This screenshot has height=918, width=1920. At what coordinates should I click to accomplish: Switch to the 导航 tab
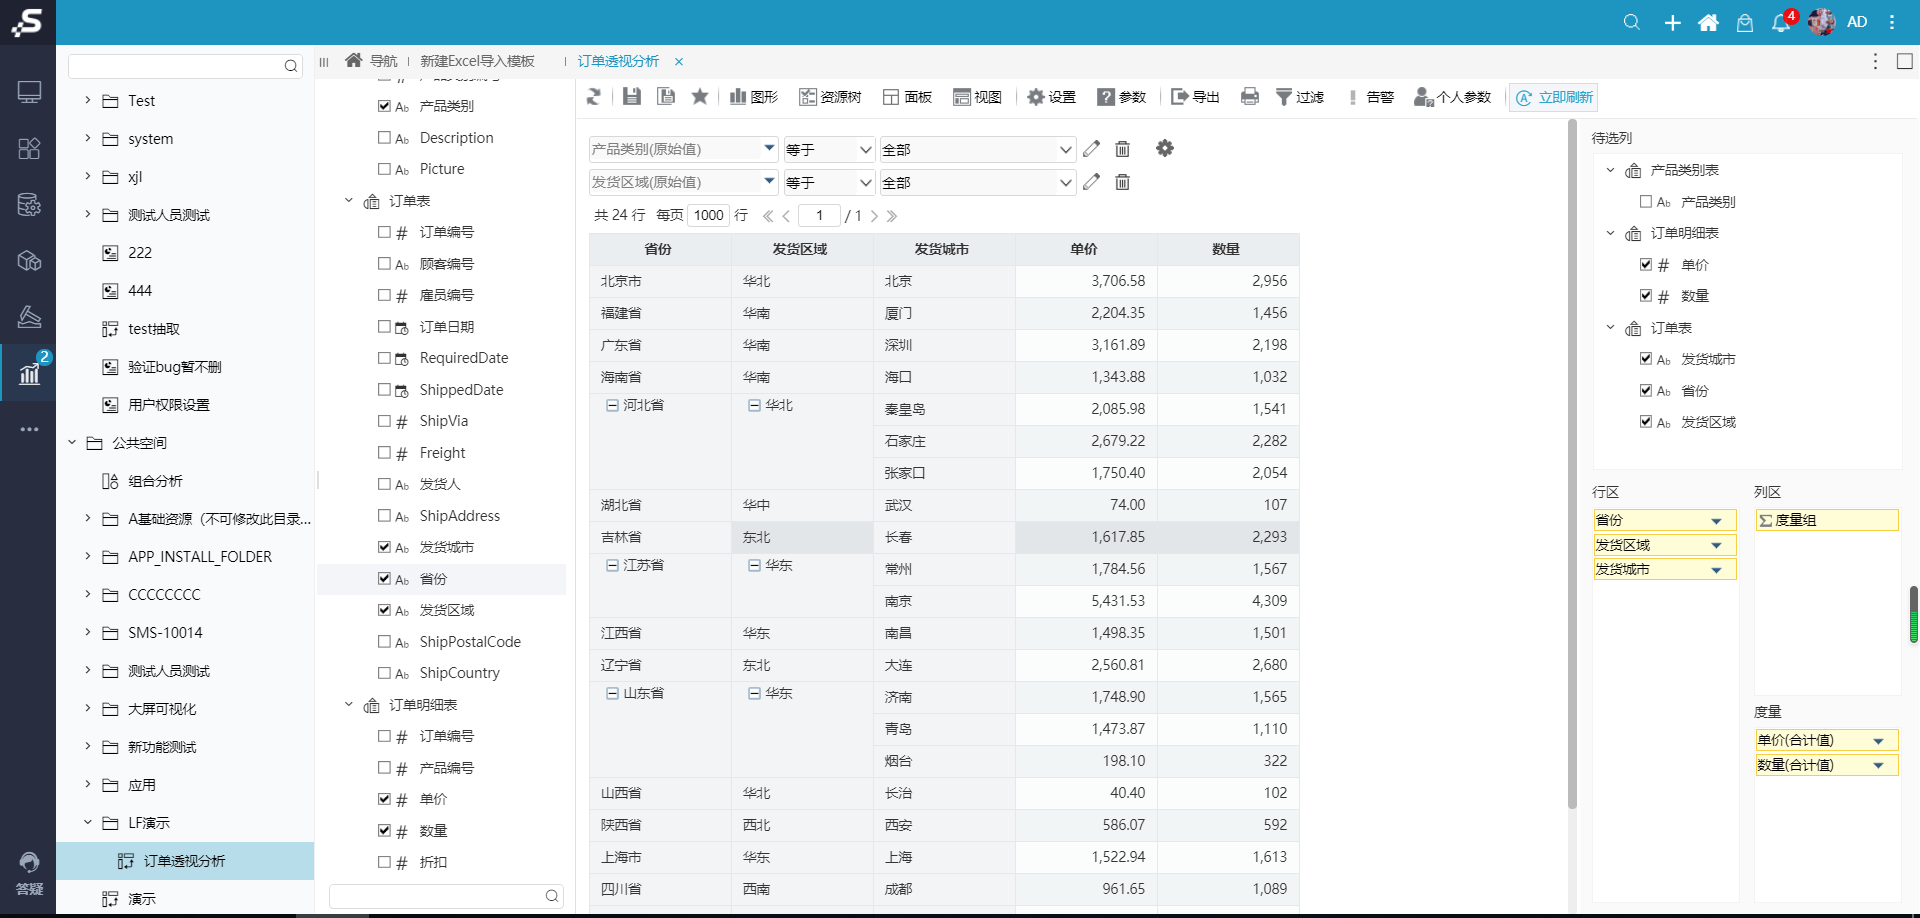point(372,62)
